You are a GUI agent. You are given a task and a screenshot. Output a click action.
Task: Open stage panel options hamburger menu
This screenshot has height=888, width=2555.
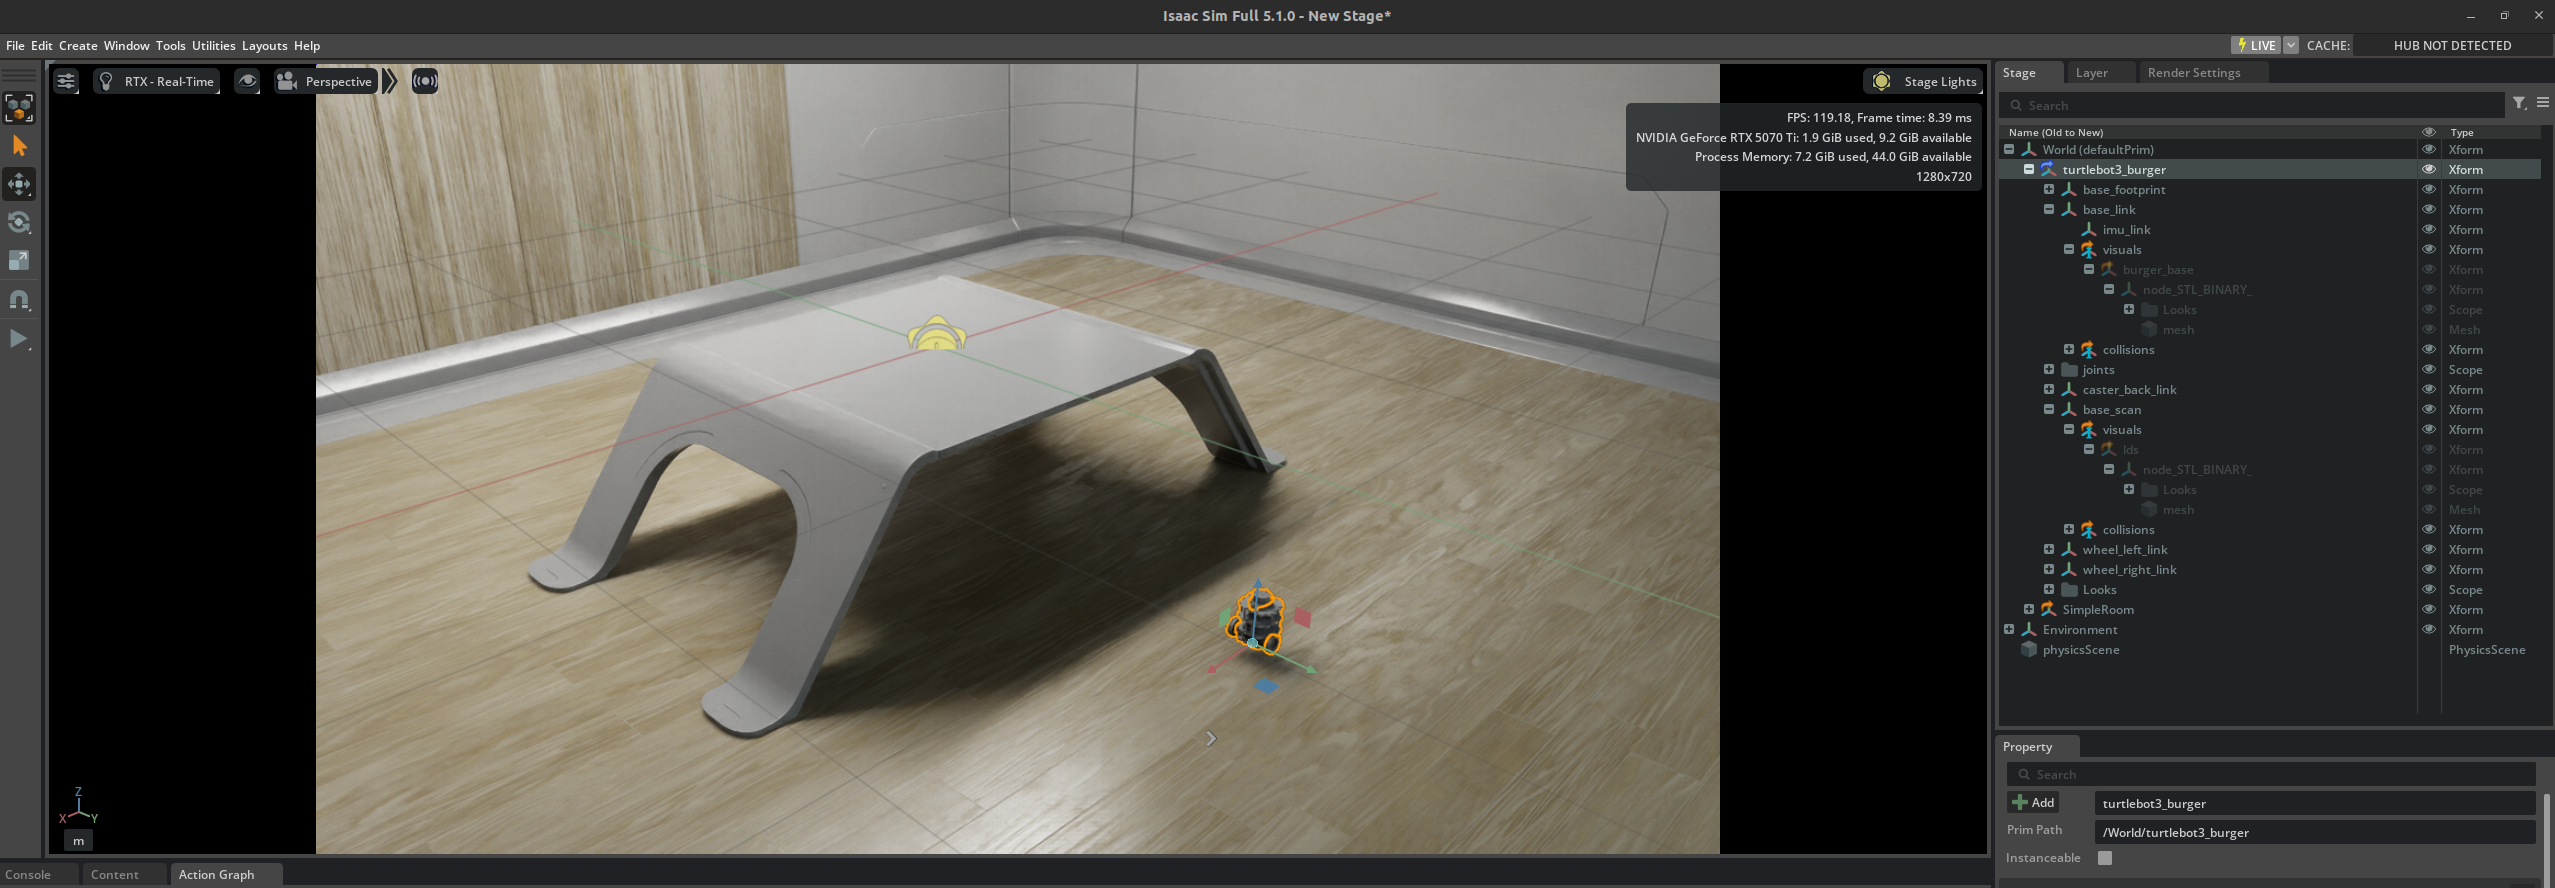point(2542,103)
